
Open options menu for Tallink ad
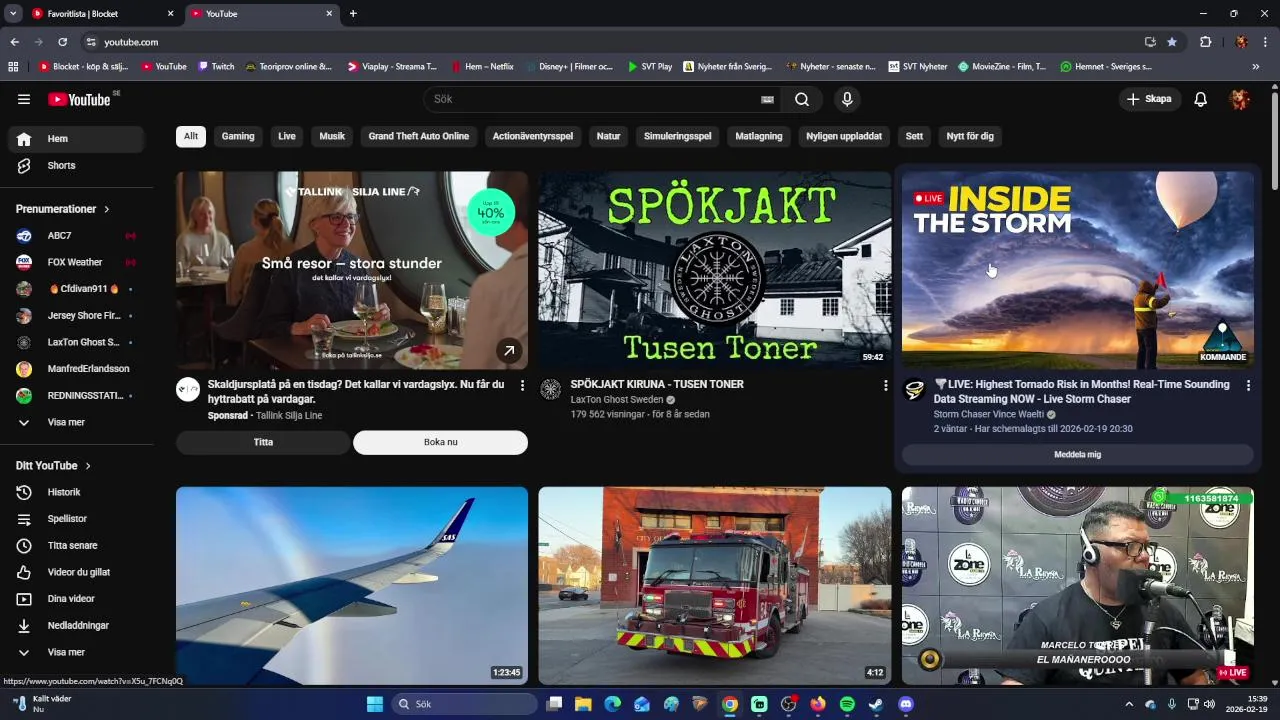522,386
